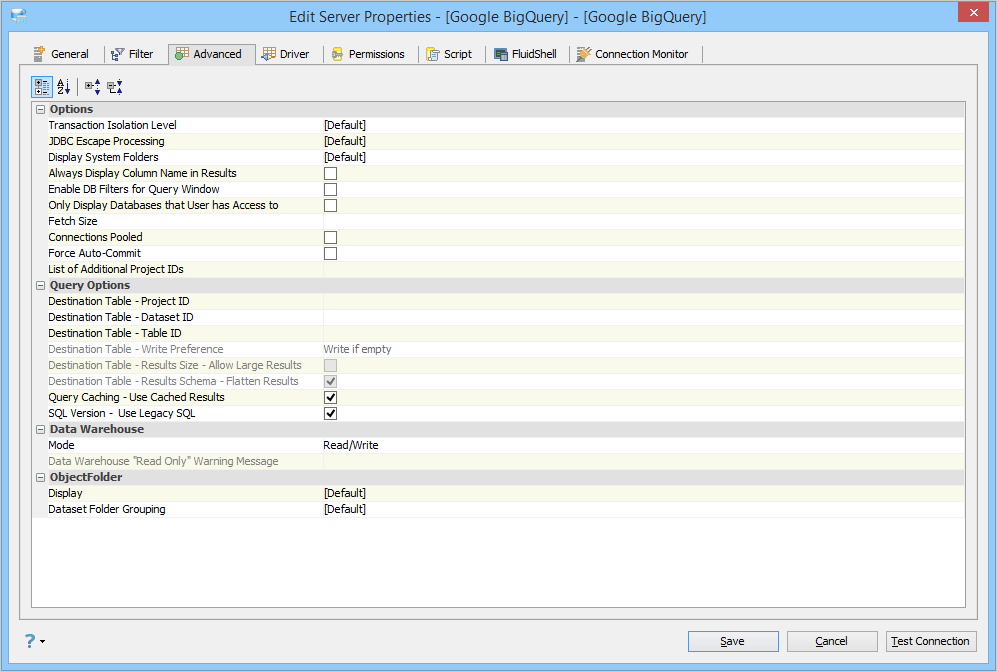Select the Advanced tab

click(x=212, y=54)
